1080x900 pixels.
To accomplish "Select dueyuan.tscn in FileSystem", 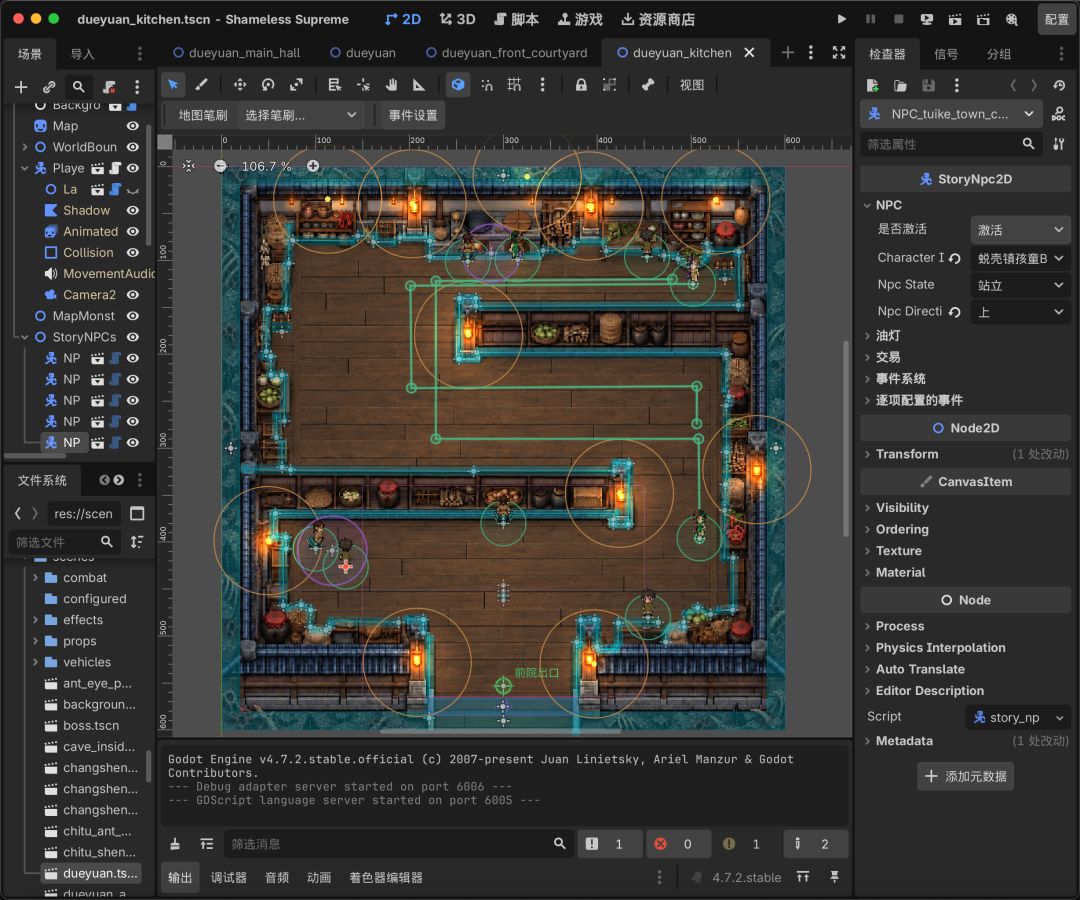I will [92, 873].
